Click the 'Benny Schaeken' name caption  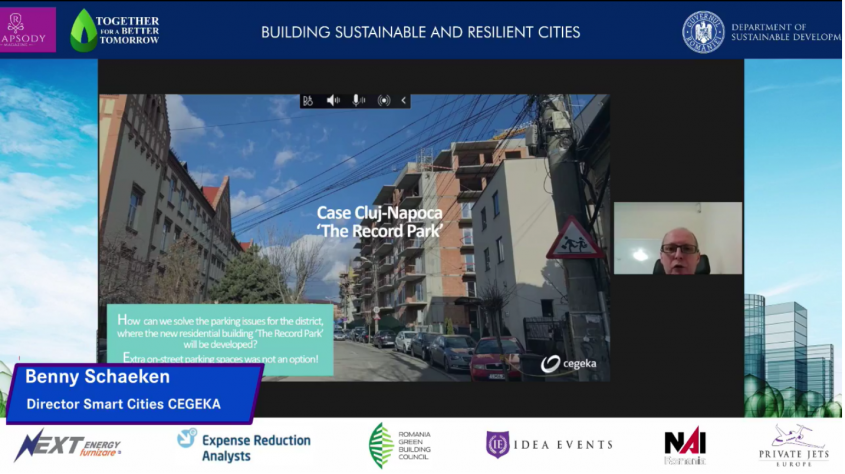pyautogui.click(x=98, y=377)
